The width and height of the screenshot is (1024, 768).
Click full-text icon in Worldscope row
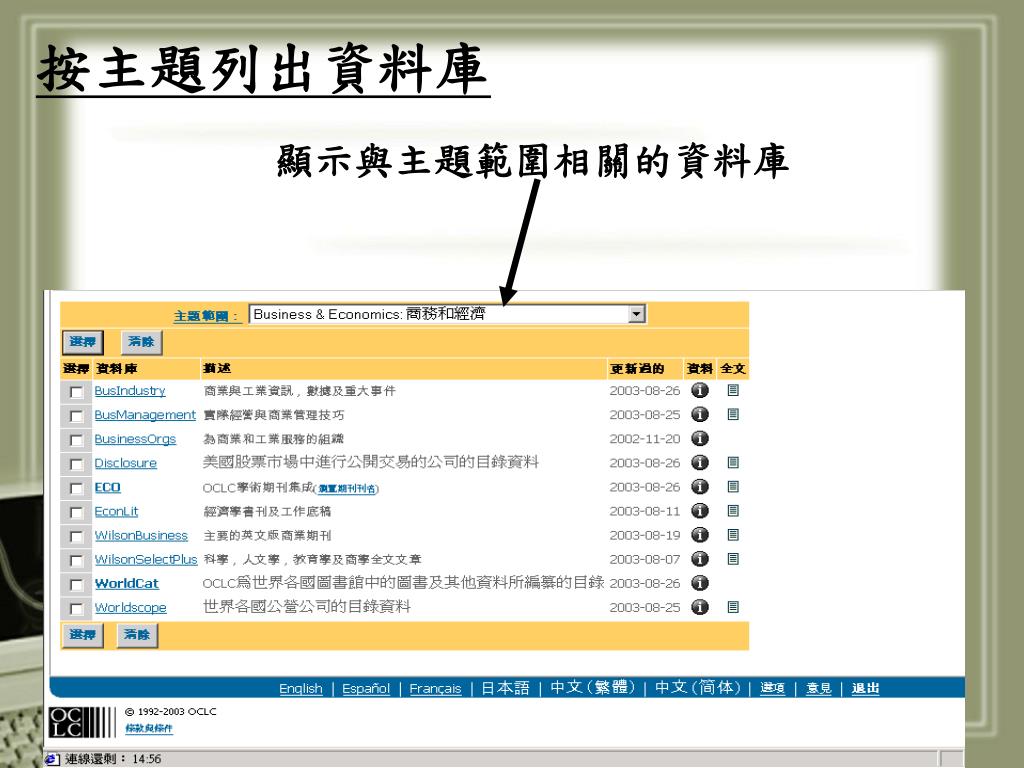point(733,607)
